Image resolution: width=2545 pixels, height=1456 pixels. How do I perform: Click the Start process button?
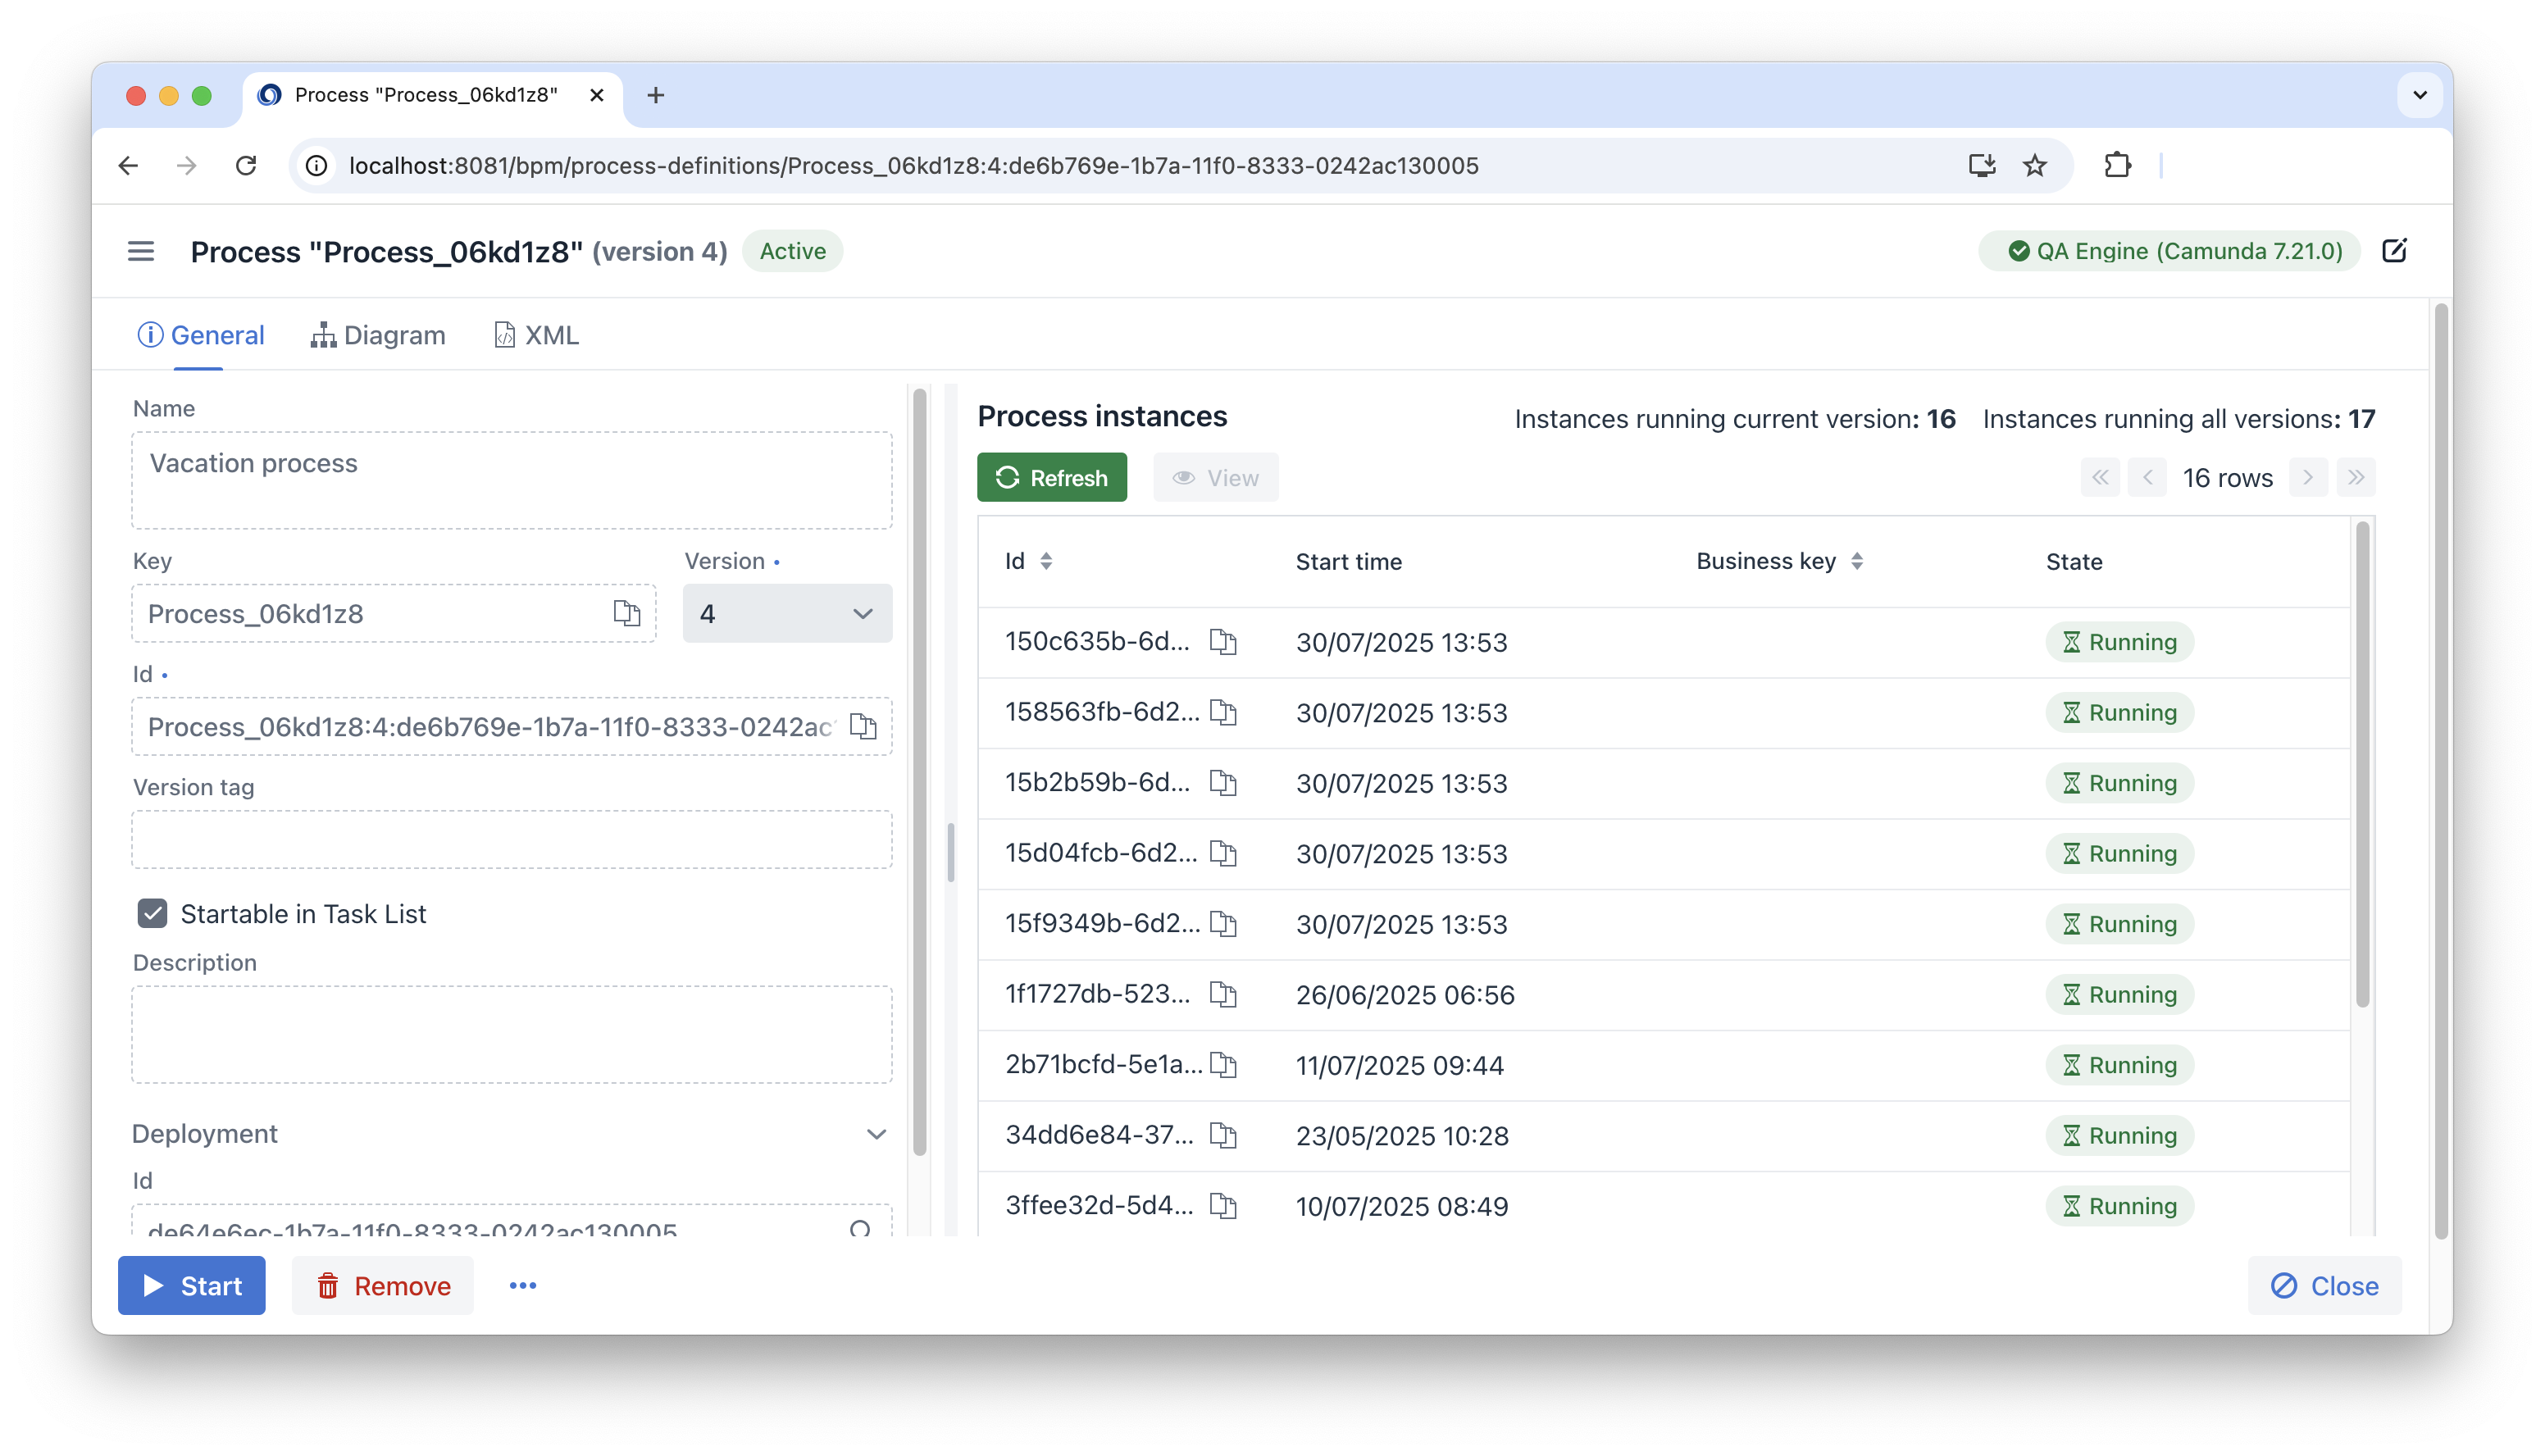click(x=192, y=1285)
